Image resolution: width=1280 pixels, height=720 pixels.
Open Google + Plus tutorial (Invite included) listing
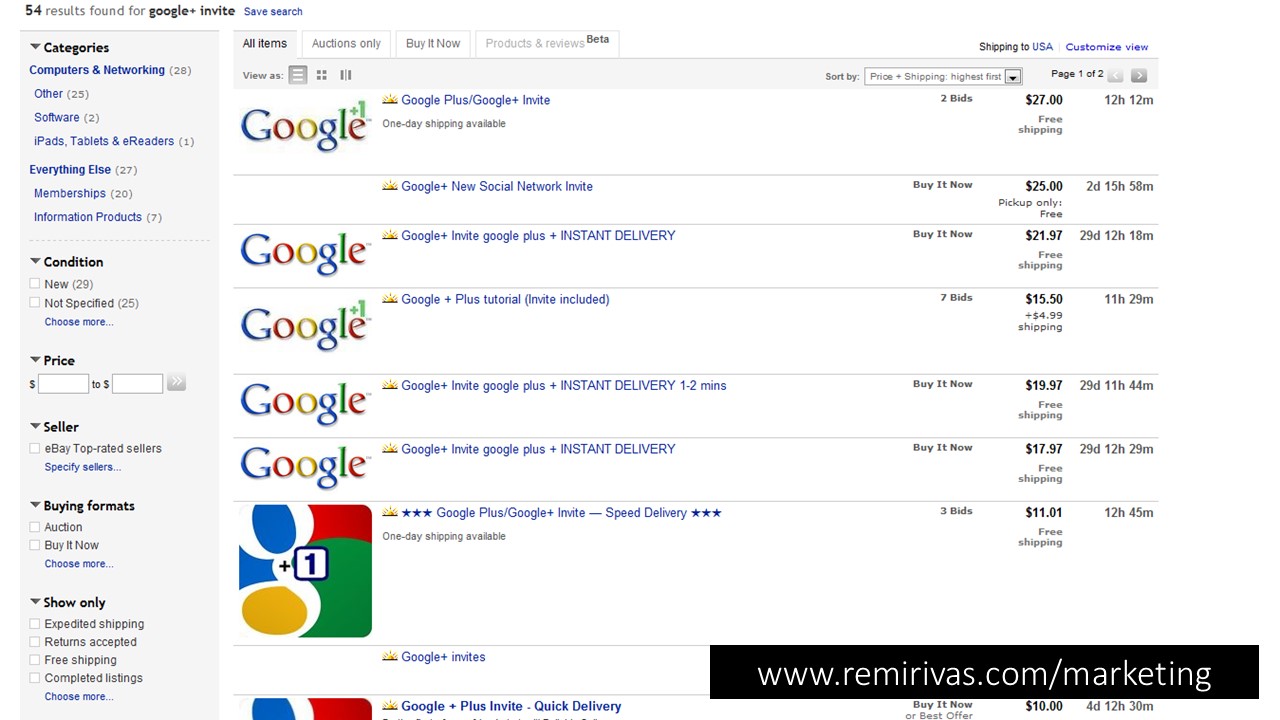pos(505,299)
